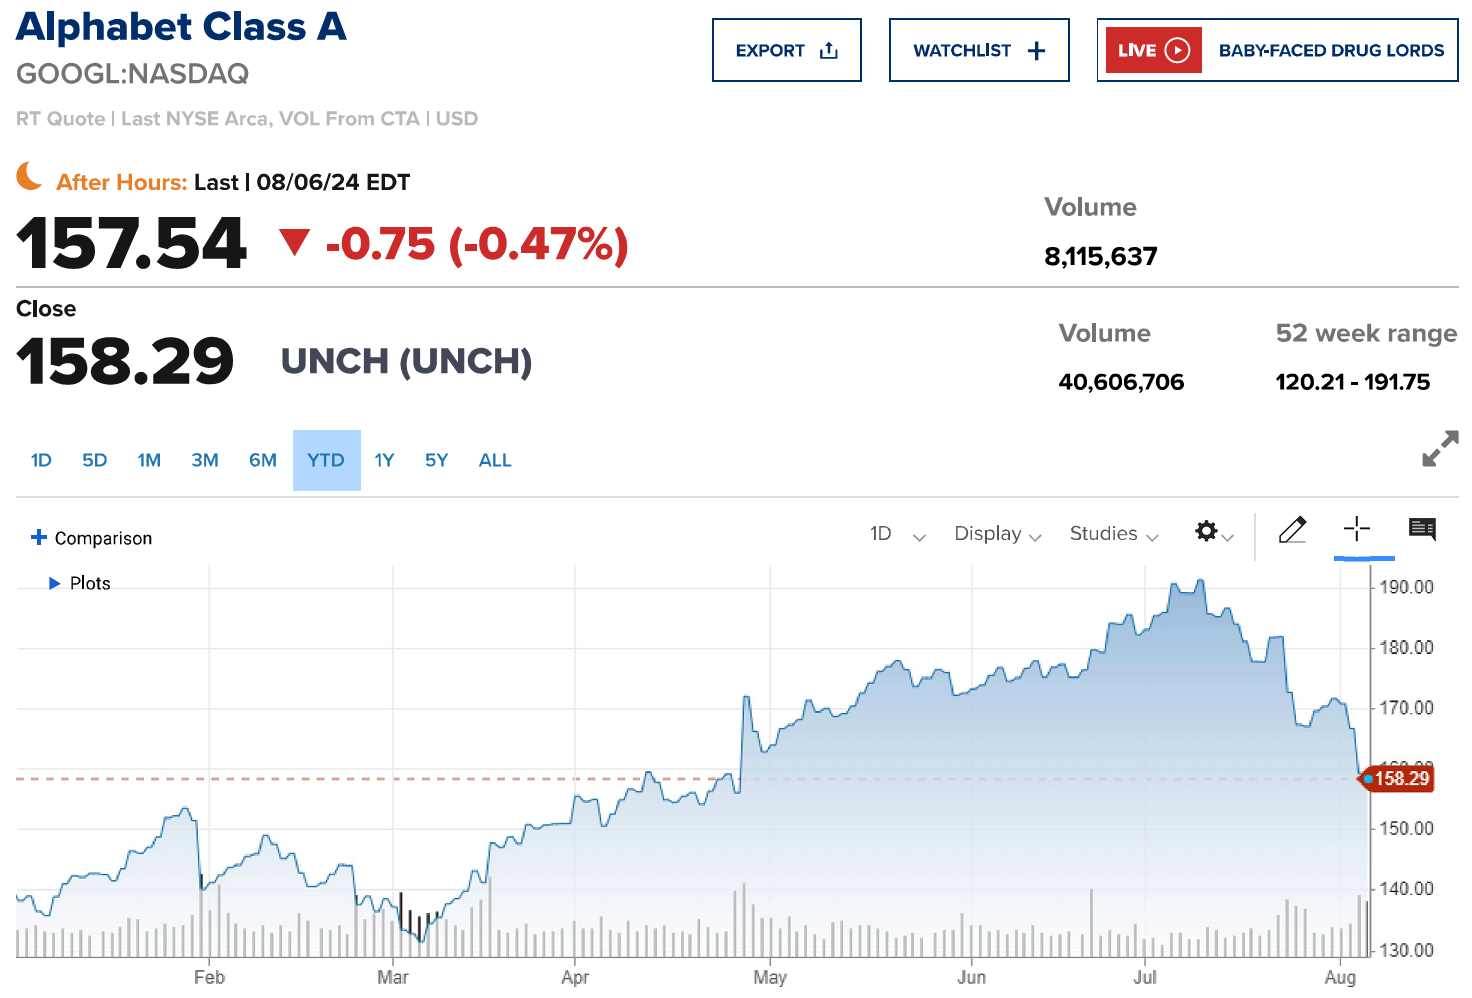Select the YTD time range tab

click(x=326, y=460)
